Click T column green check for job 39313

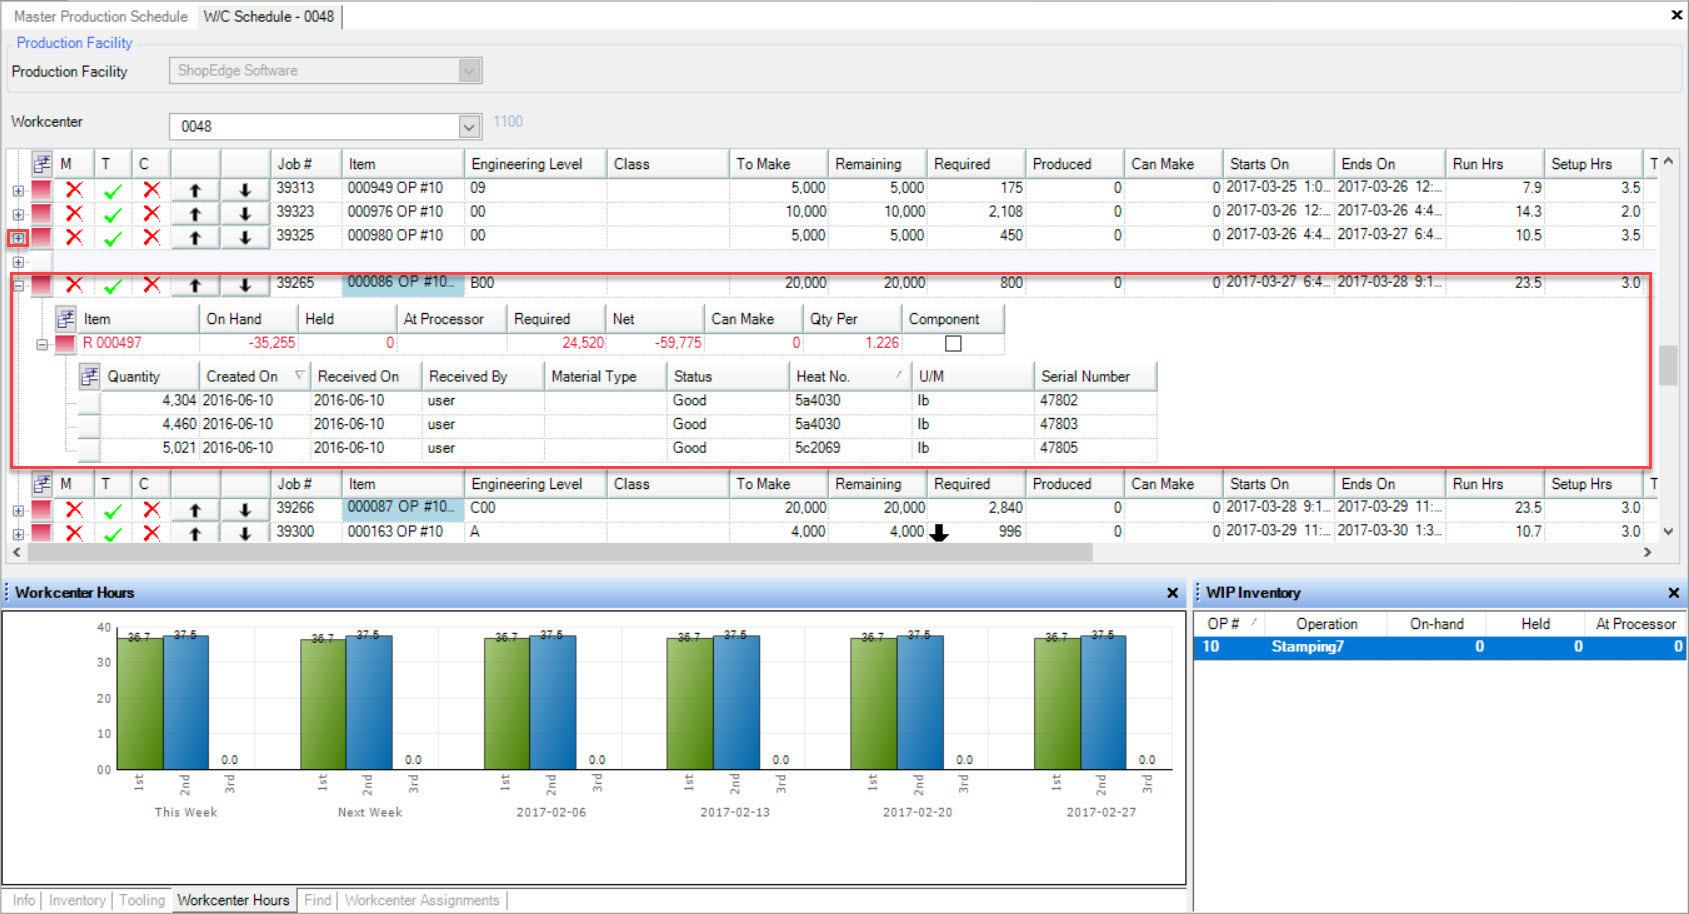point(113,190)
